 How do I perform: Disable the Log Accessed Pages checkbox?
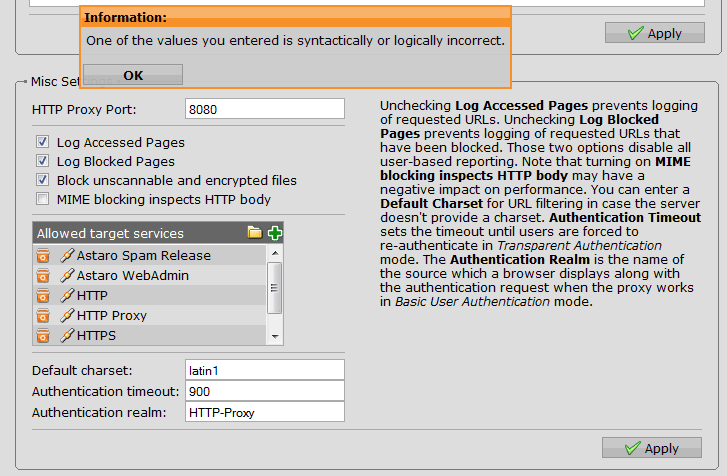click(x=43, y=142)
